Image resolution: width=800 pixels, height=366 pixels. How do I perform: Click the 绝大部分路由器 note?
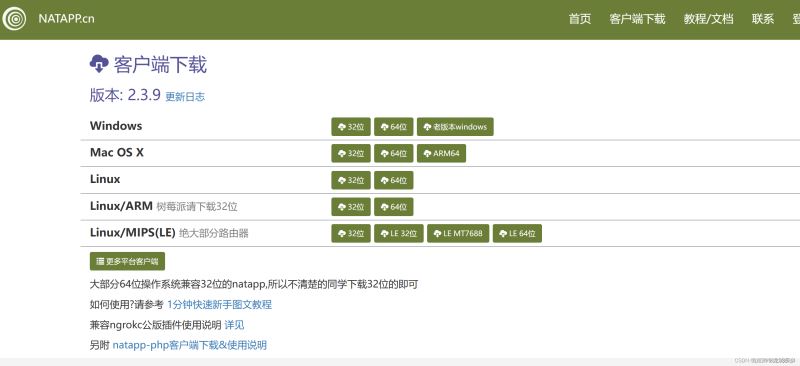tap(214, 233)
